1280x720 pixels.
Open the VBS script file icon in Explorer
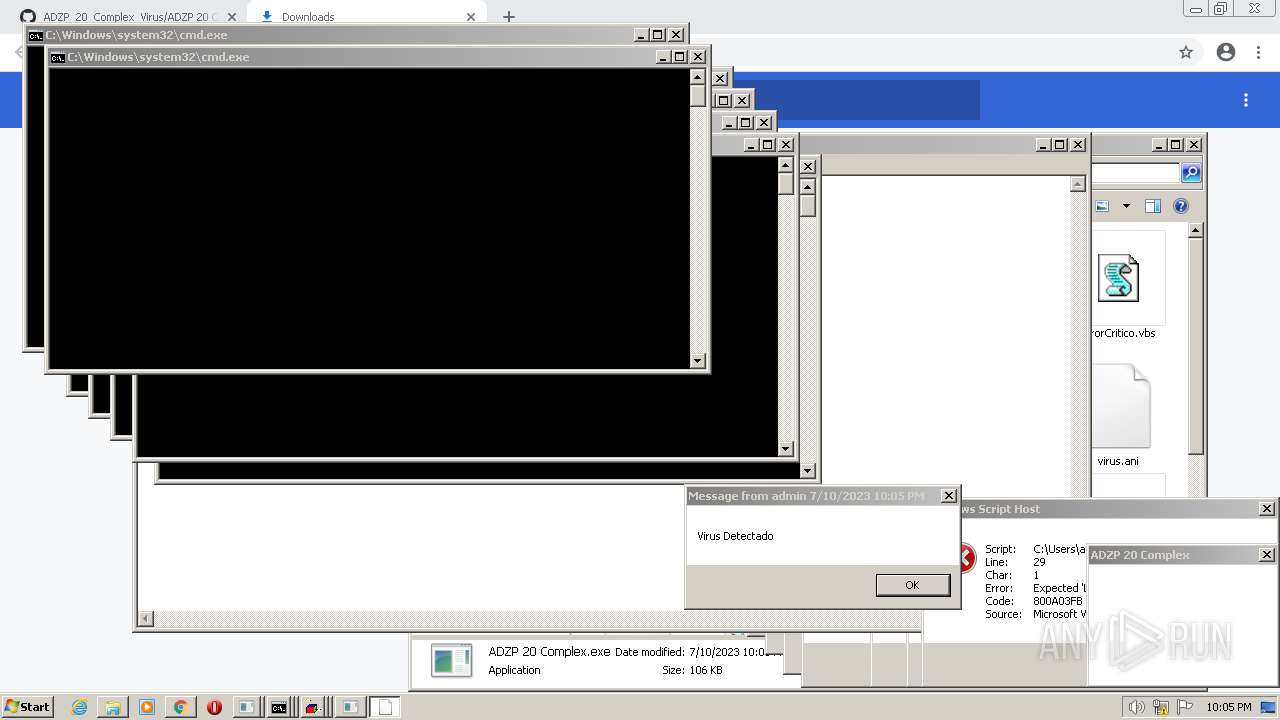[x=1118, y=278]
